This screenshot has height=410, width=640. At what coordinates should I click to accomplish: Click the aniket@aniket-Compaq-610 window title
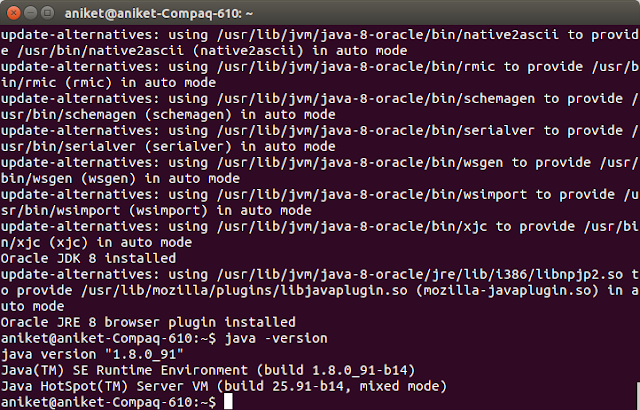[159, 13]
